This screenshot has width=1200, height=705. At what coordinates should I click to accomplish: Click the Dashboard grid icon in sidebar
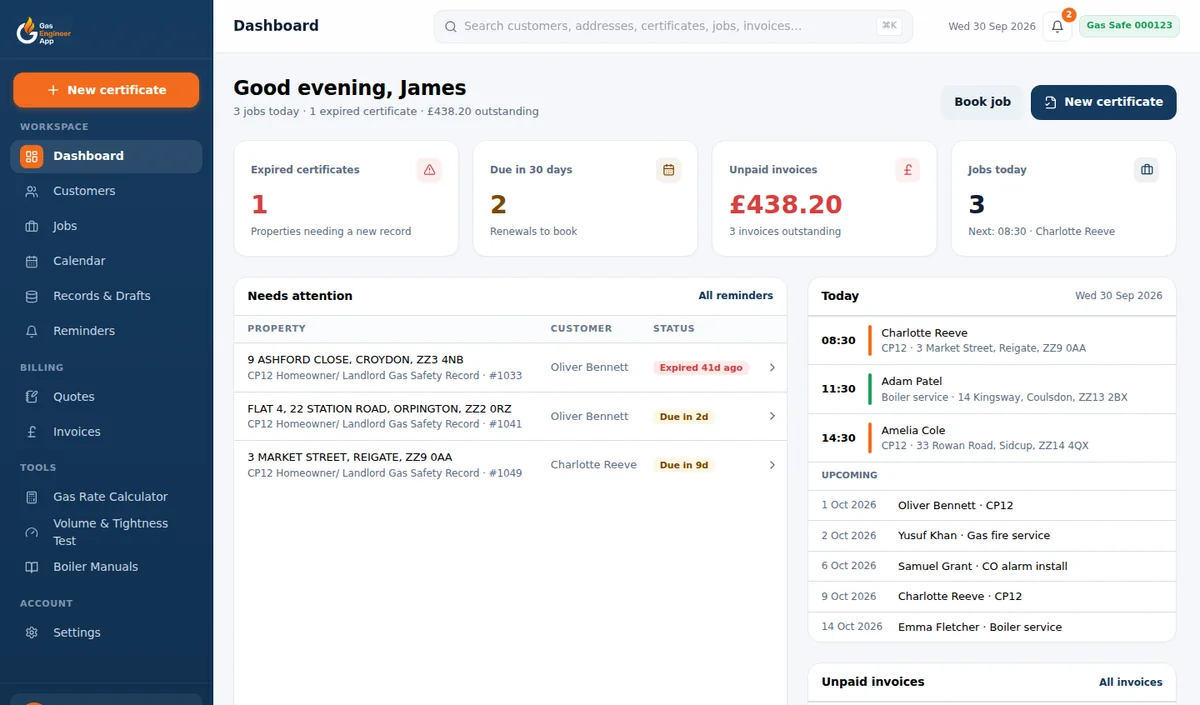click(32, 156)
